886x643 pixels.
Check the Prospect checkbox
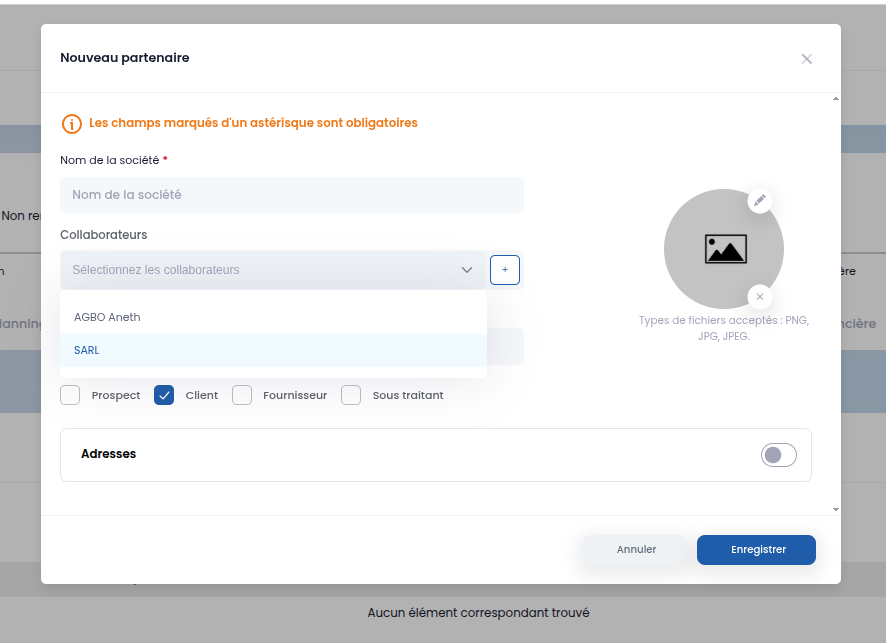coord(70,395)
